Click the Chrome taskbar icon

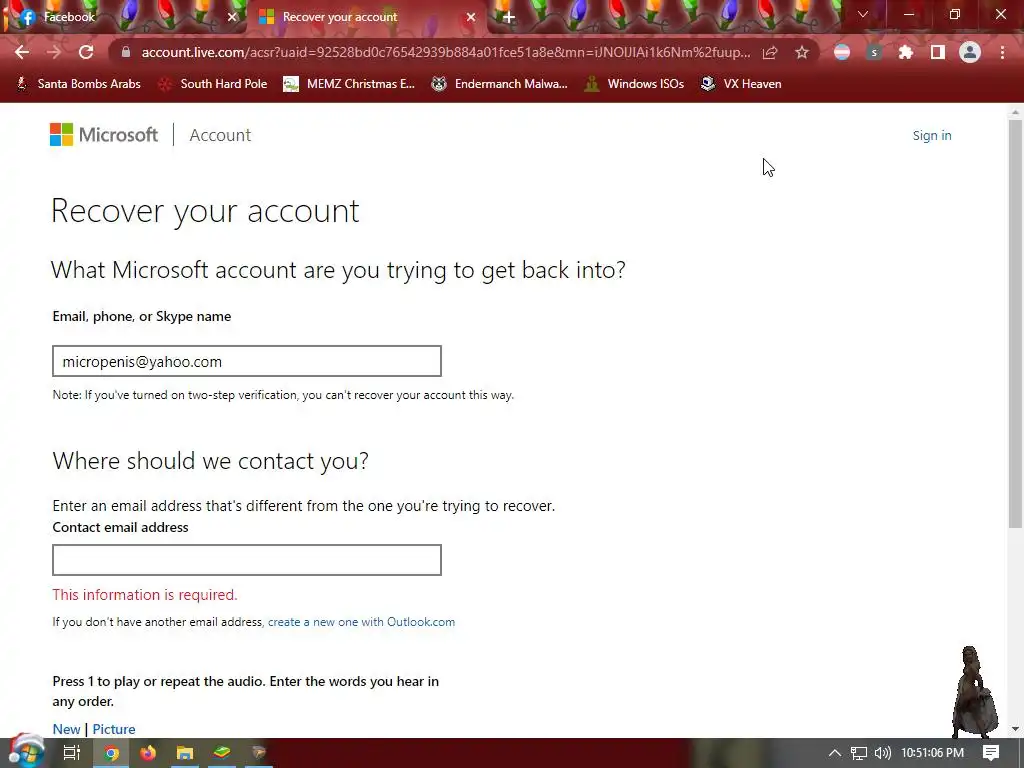[112, 753]
